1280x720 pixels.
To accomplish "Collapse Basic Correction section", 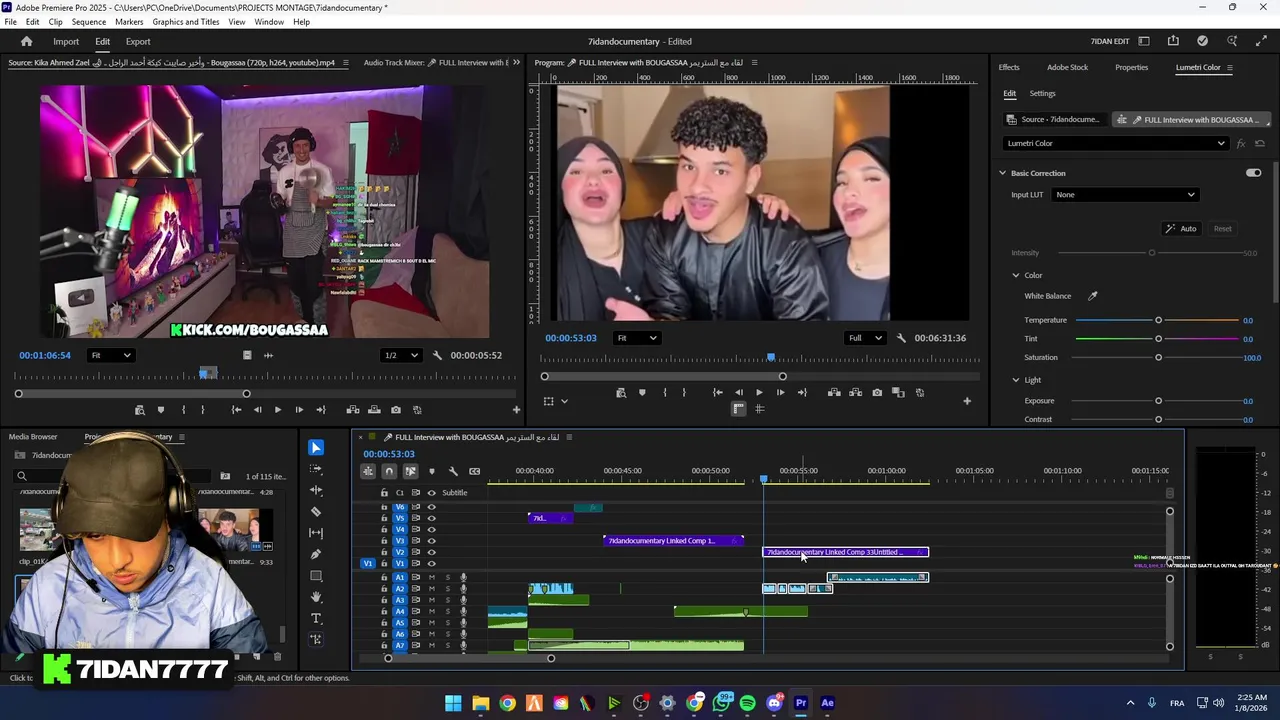I will coord(1002,173).
